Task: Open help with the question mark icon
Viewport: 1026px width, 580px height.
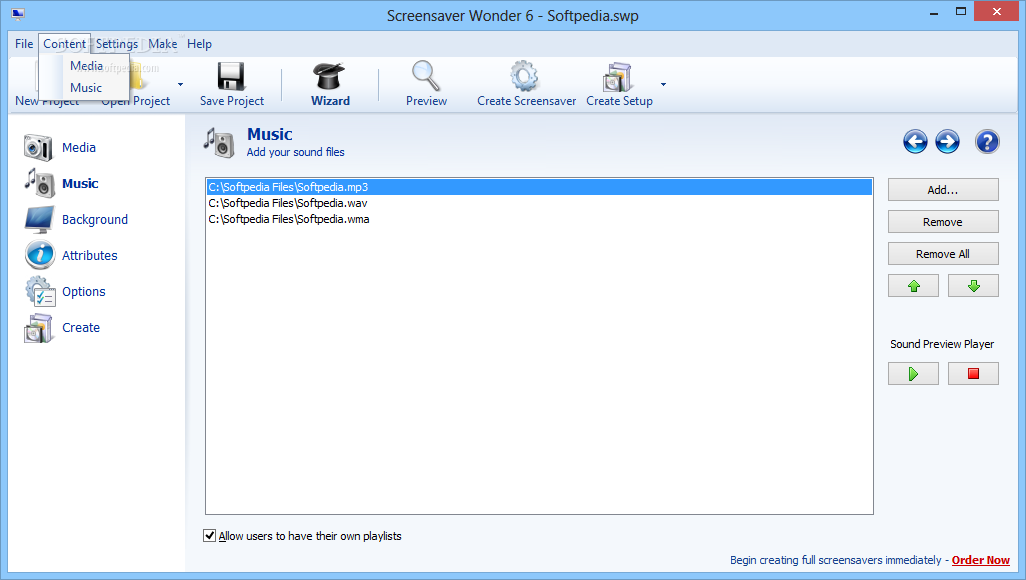Action: point(987,141)
